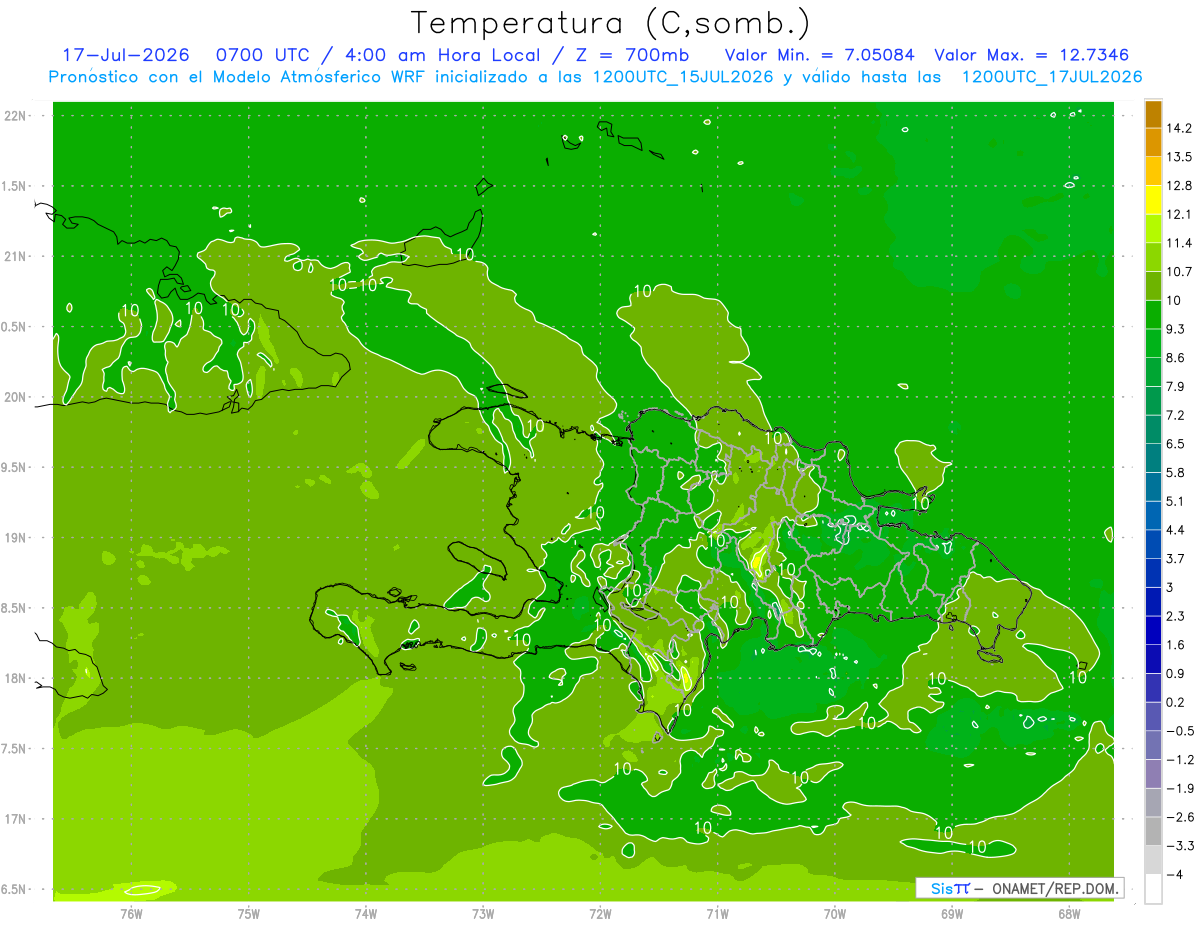Click the '5.1' colorbar scale value
The image size is (1200, 927).
(1176, 501)
